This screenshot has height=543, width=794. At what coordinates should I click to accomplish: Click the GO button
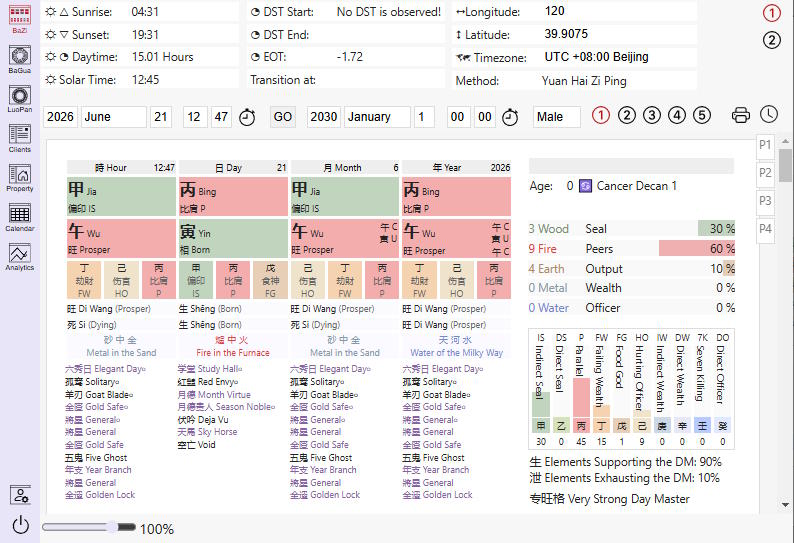pos(283,117)
